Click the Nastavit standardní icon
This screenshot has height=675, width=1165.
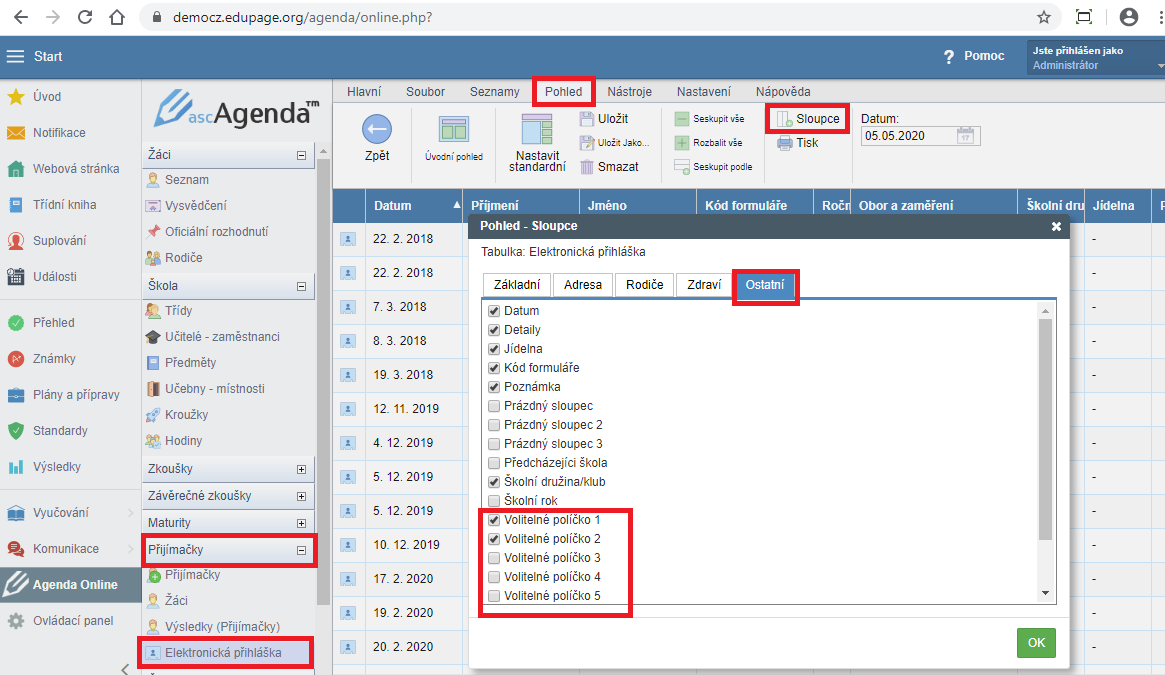click(x=537, y=130)
